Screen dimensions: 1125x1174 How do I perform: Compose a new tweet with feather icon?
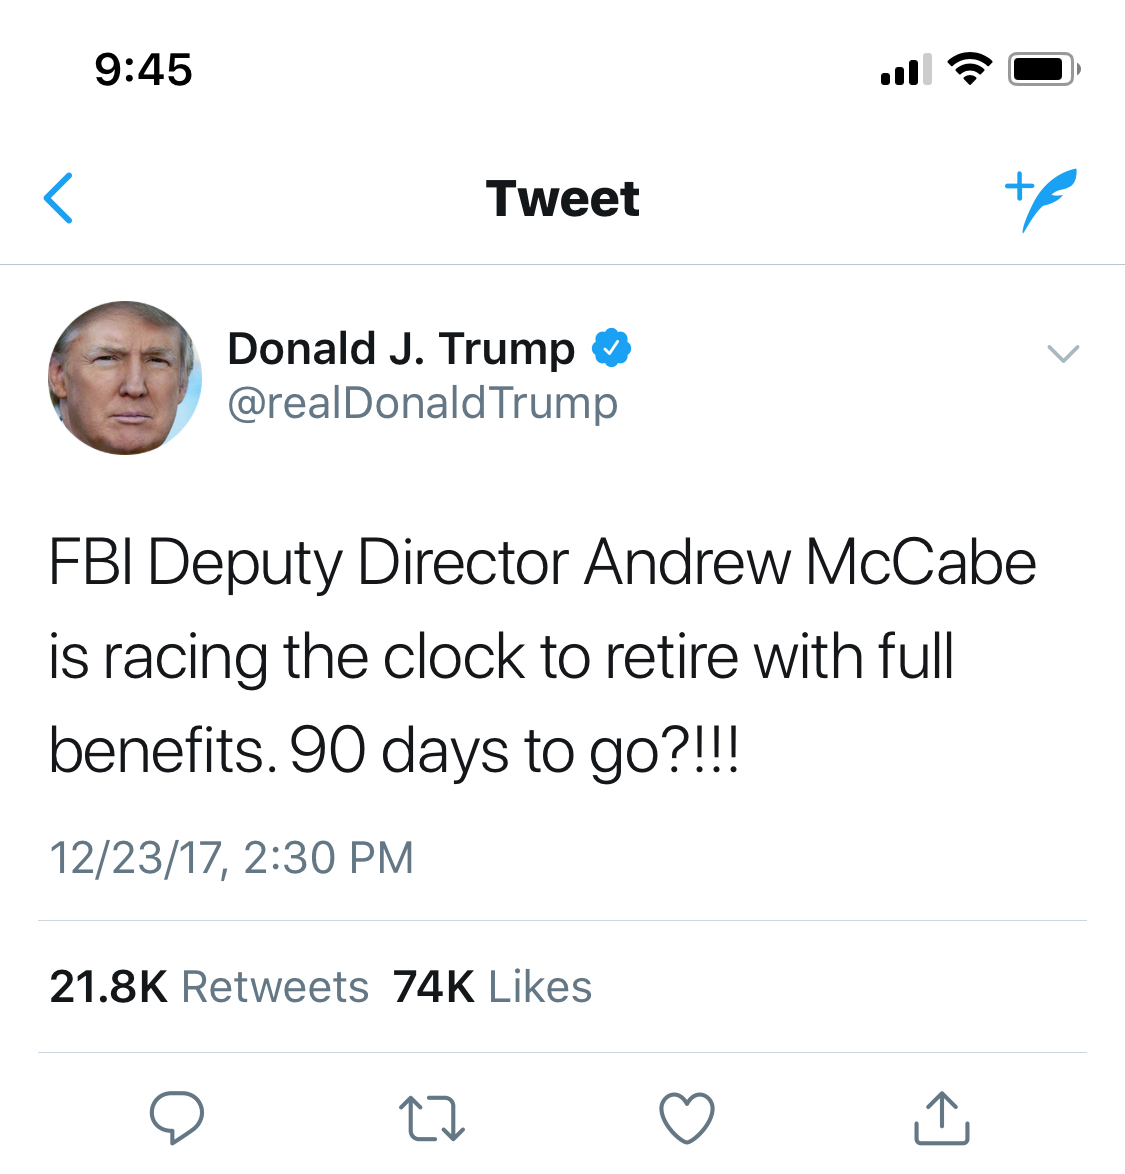tap(1041, 198)
